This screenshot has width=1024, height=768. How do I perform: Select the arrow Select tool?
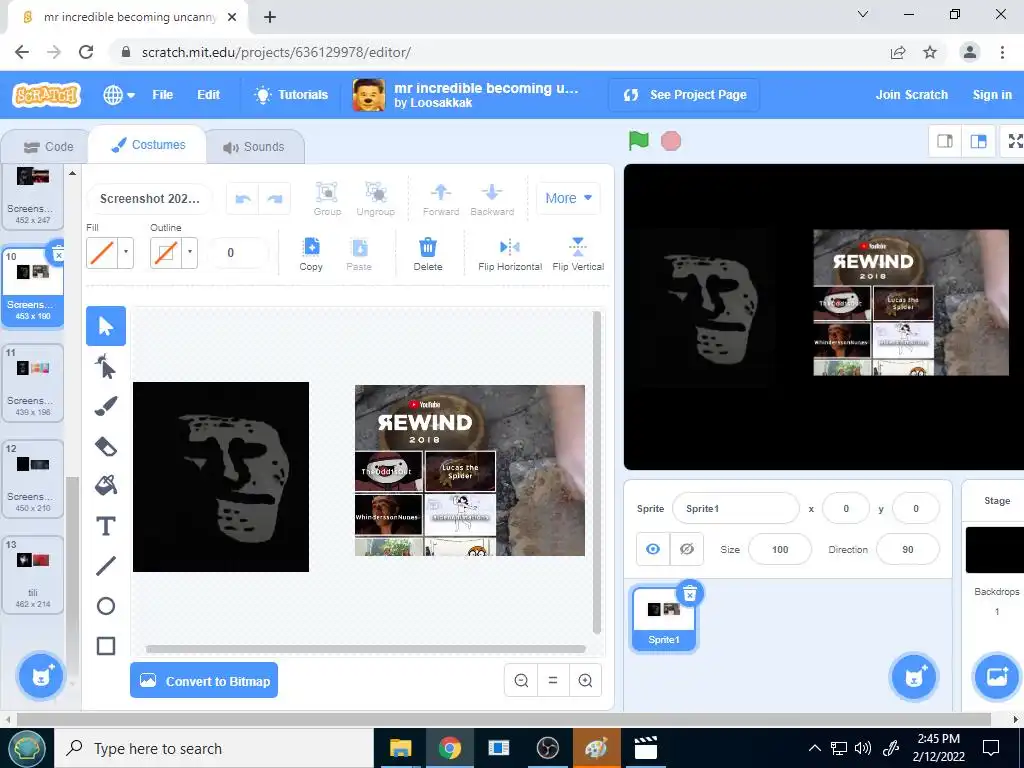106,325
